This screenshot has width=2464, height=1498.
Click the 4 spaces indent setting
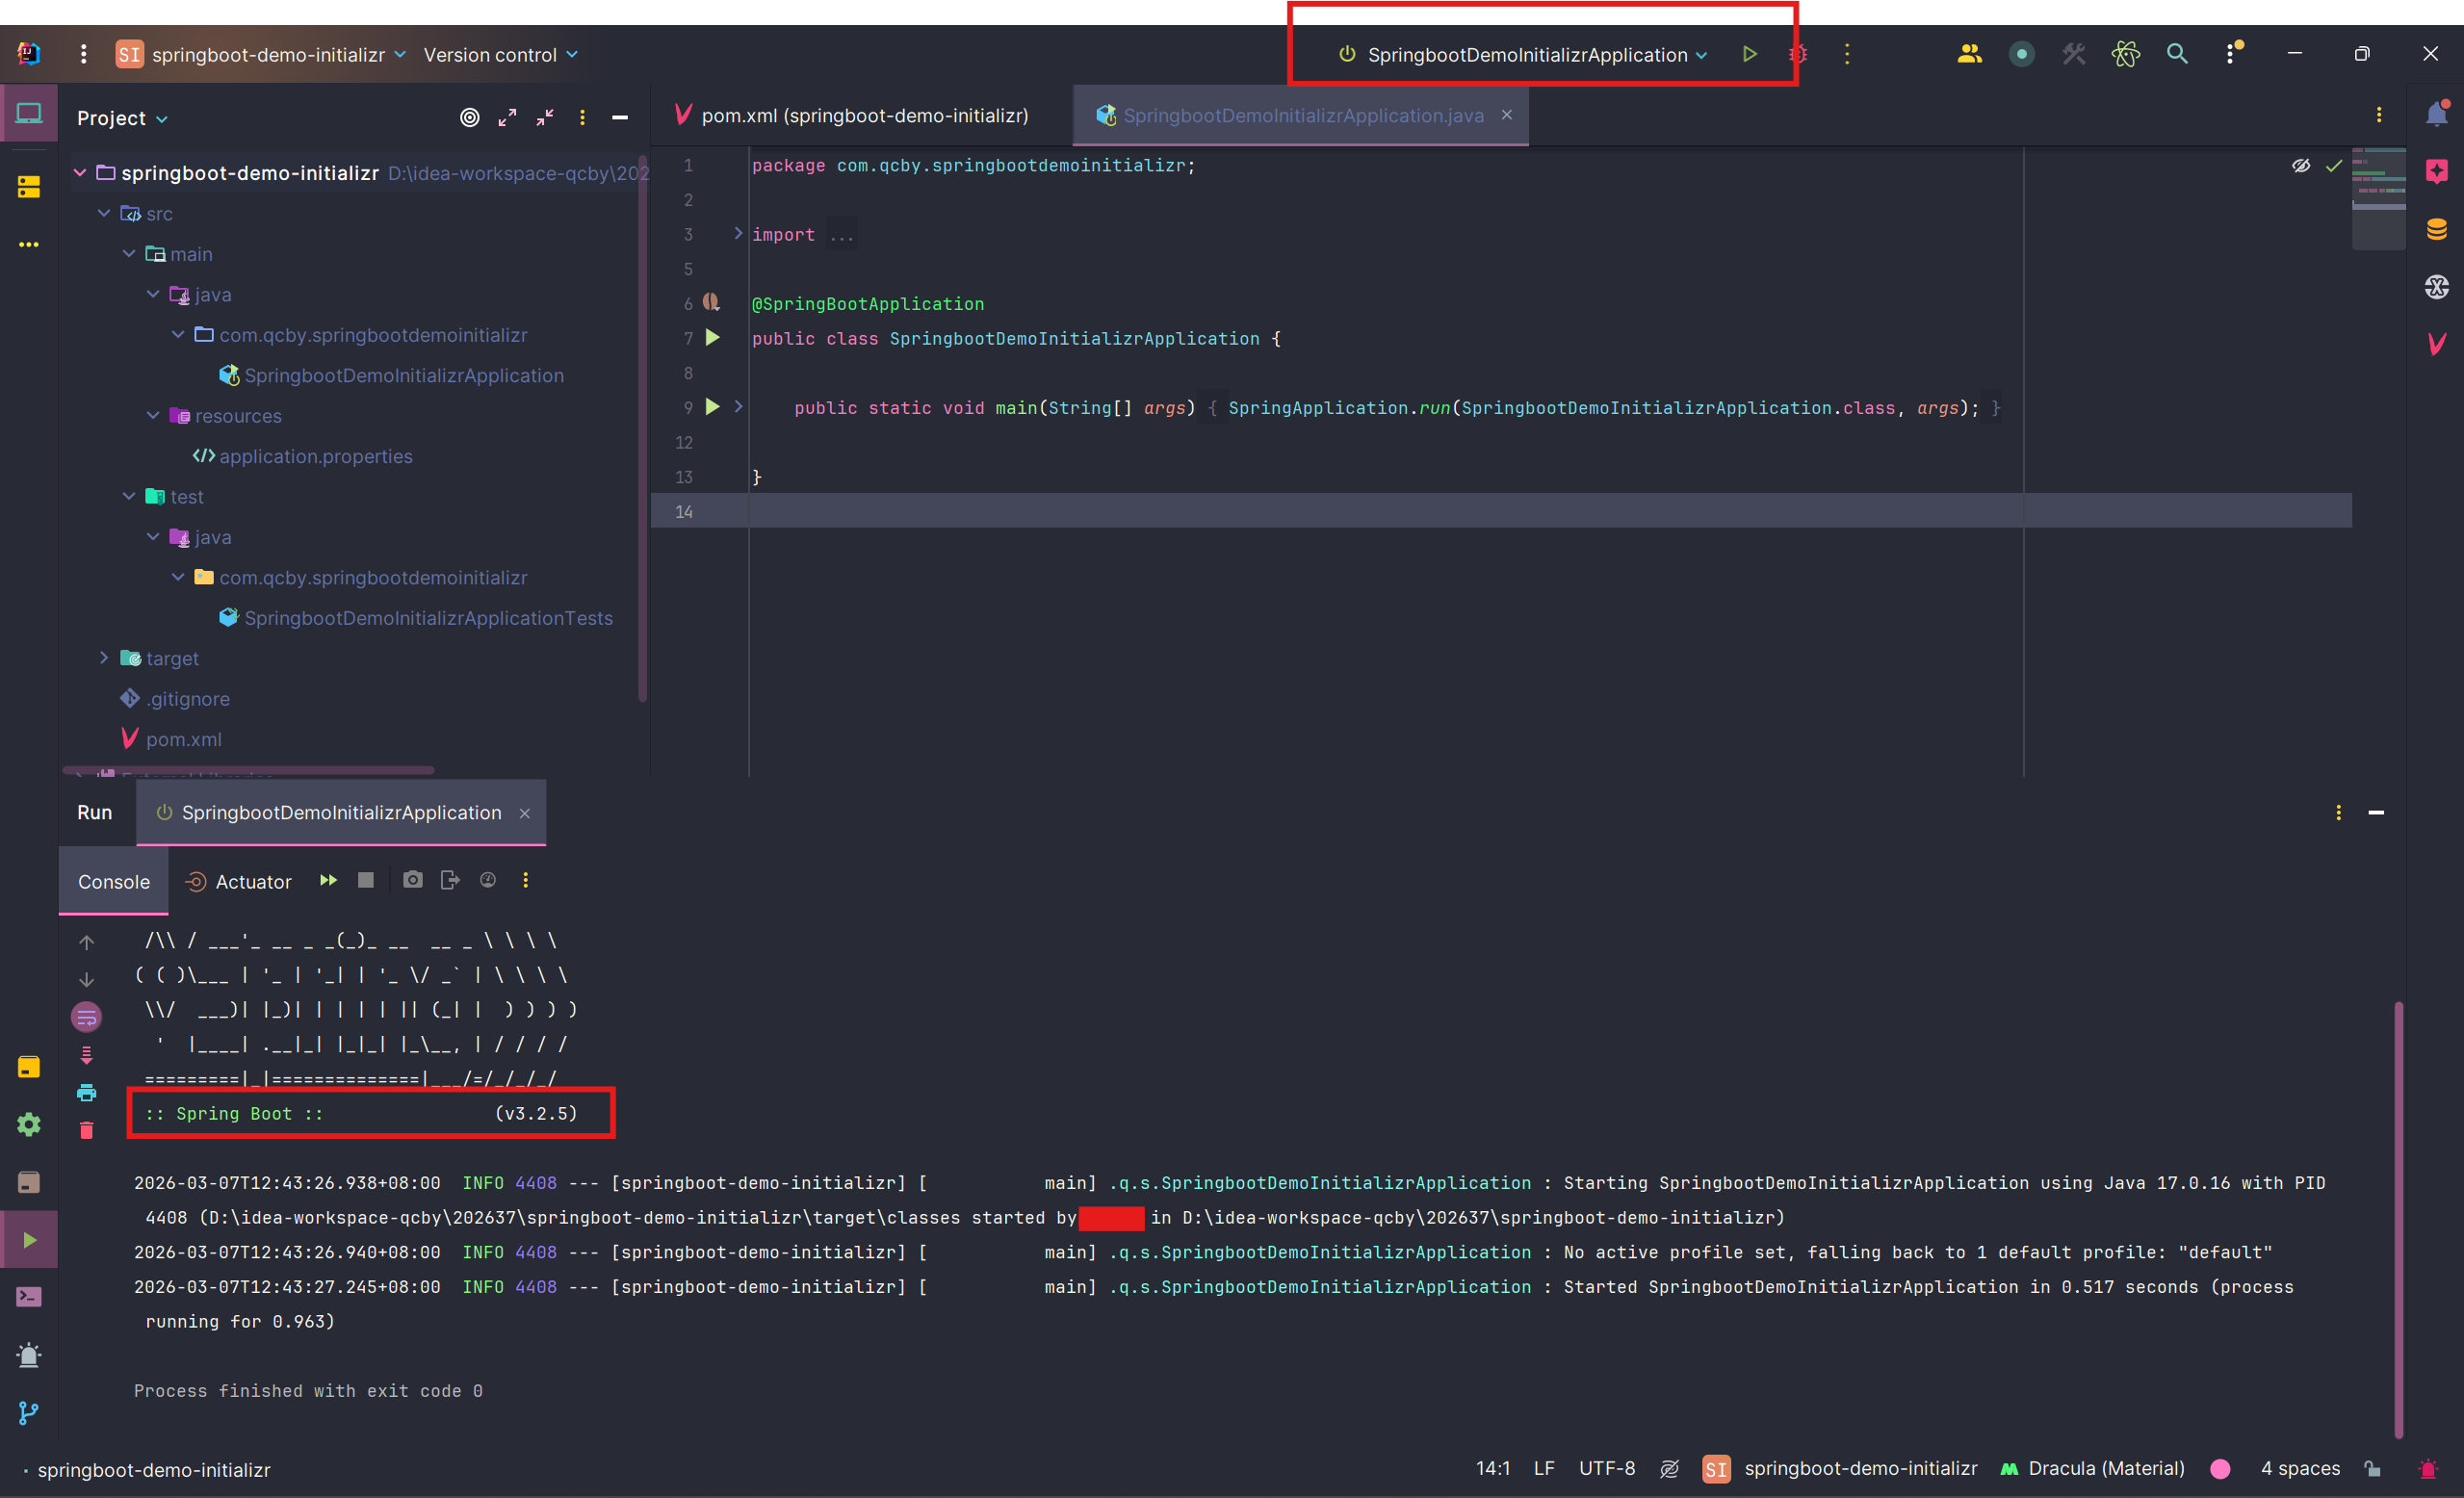(2299, 1468)
